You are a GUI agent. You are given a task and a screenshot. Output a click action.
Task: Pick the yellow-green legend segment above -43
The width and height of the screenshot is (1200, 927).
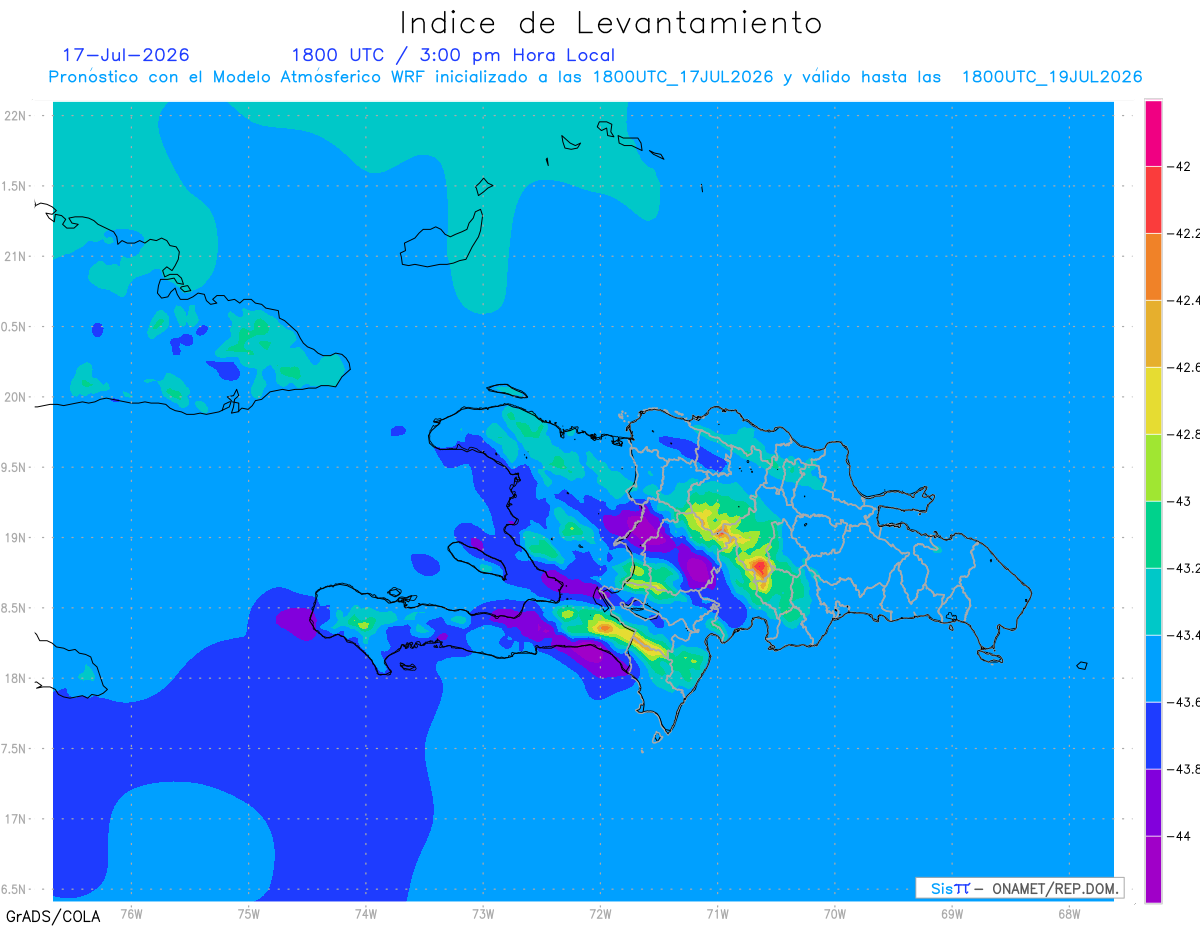coord(1153,468)
